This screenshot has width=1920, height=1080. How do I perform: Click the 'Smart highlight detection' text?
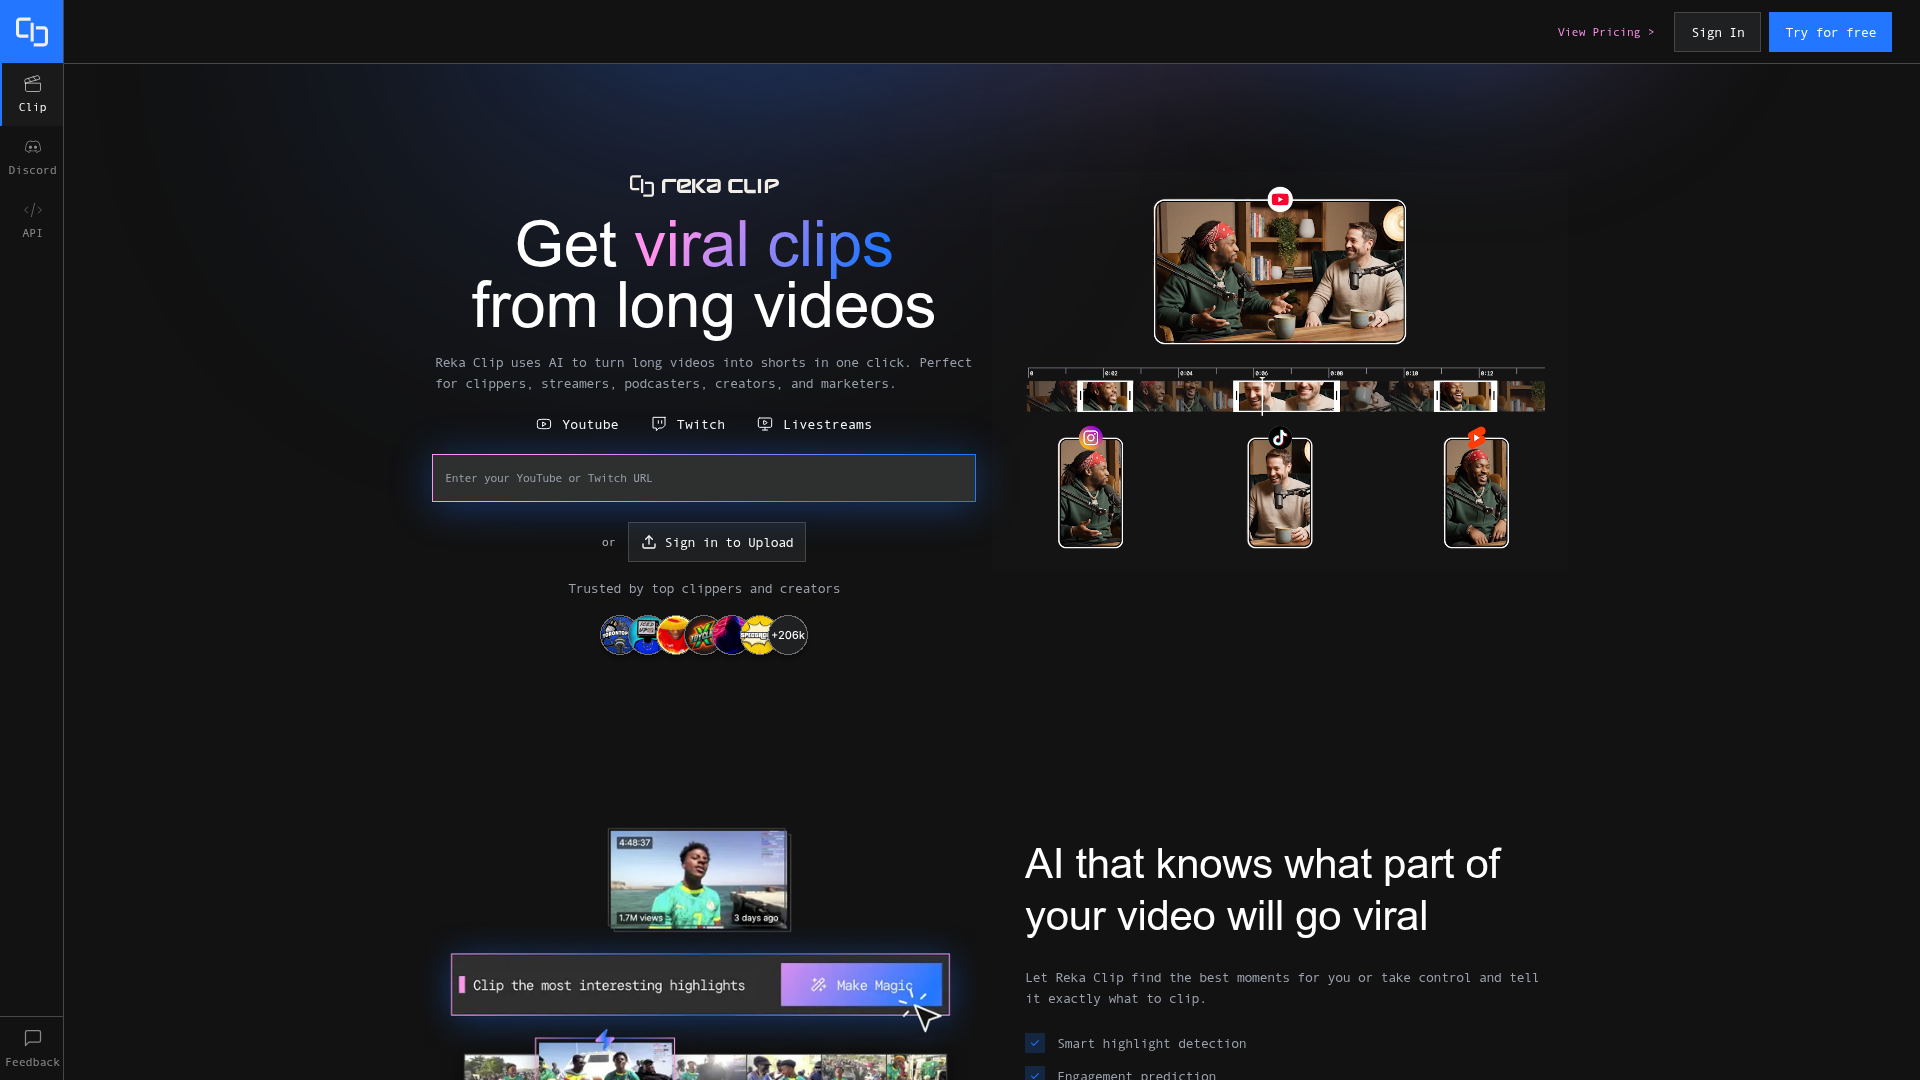[x=1152, y=1043]
